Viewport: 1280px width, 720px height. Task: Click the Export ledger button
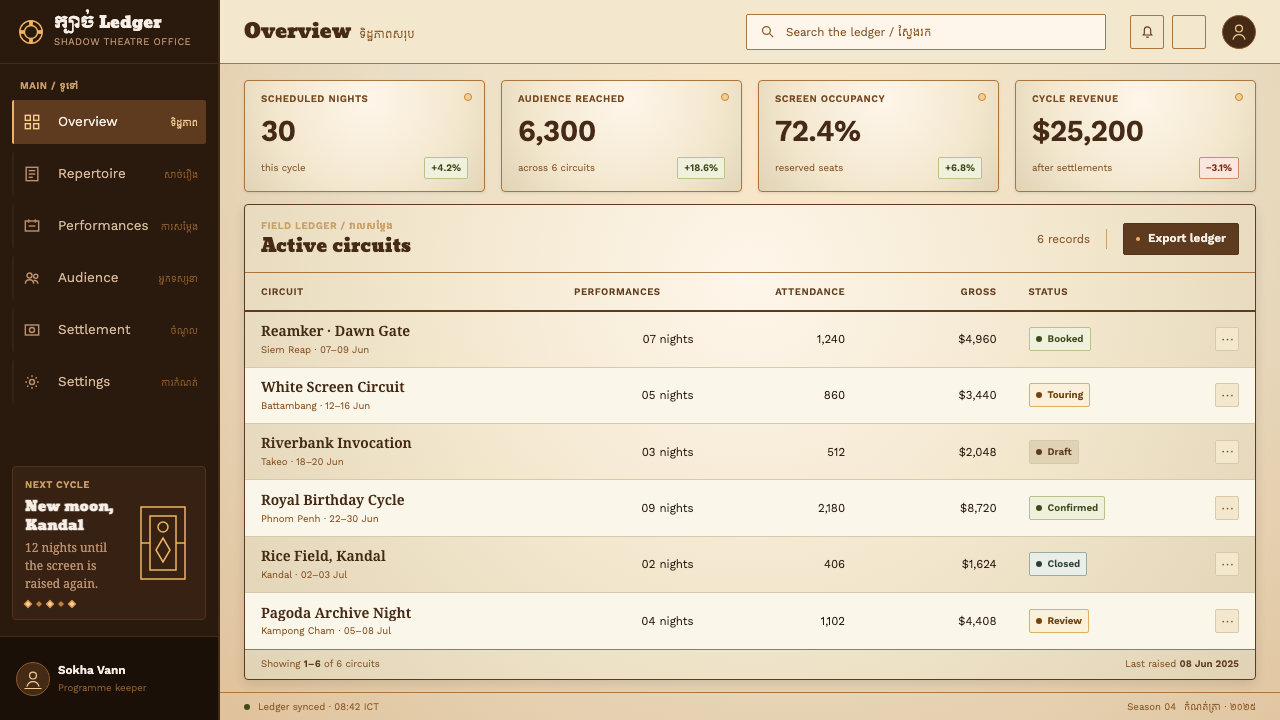pos(1181,239)
